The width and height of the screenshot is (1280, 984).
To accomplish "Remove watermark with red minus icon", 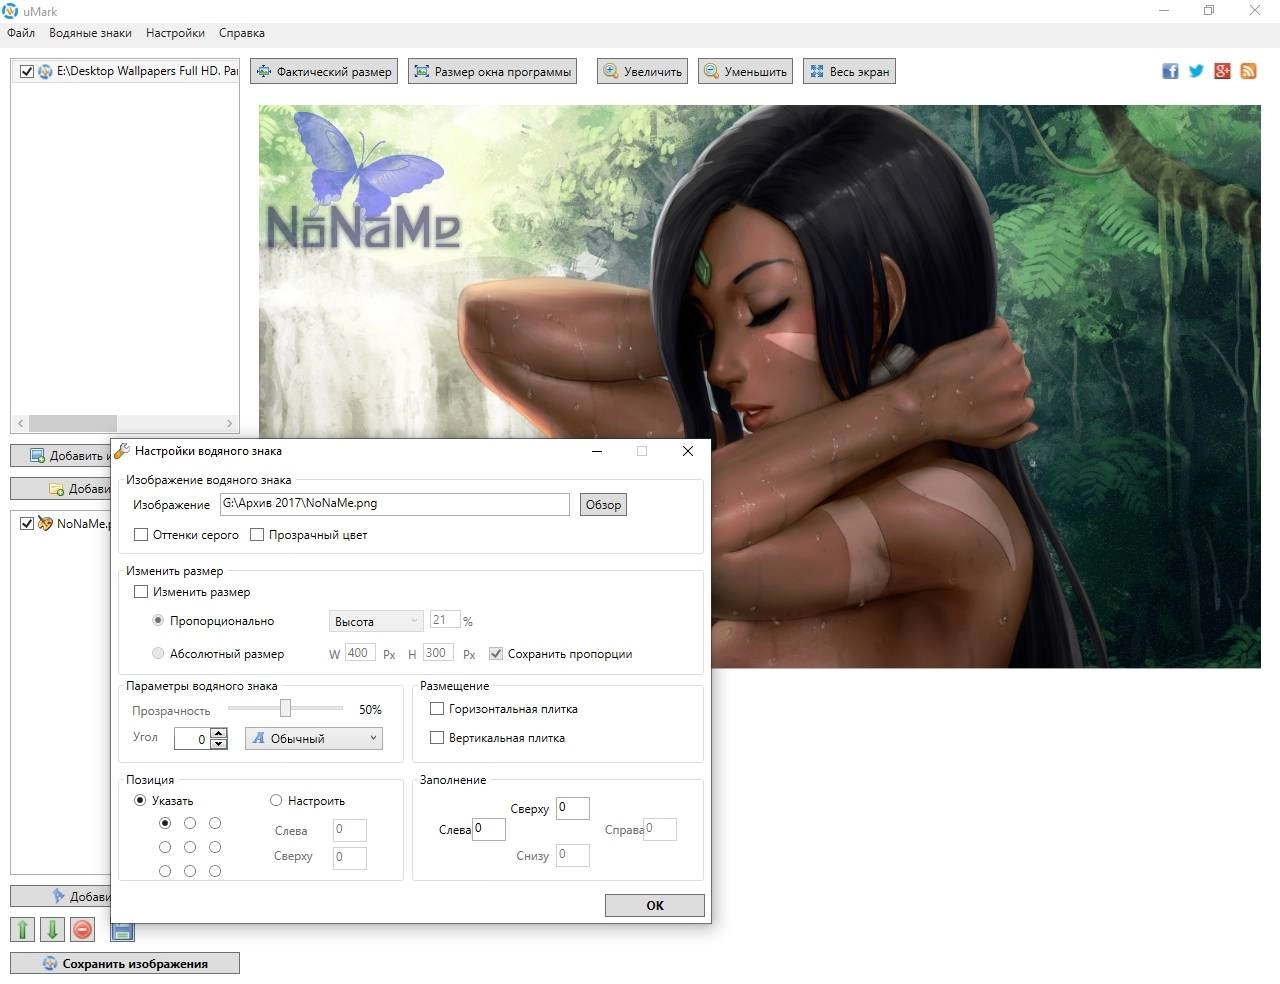I will (x=83, y=930).
